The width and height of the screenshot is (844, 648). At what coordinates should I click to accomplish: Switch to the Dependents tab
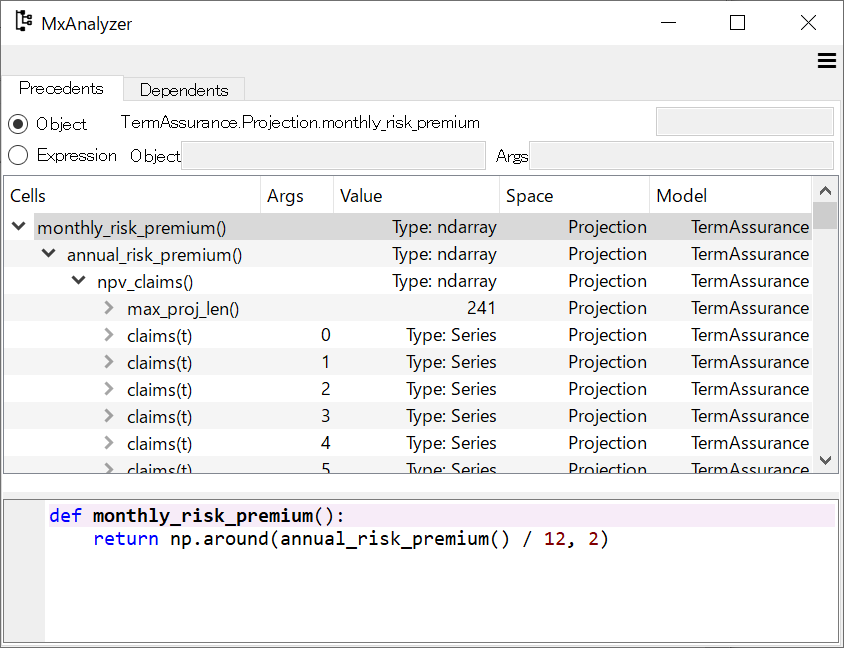pos(183,88)
